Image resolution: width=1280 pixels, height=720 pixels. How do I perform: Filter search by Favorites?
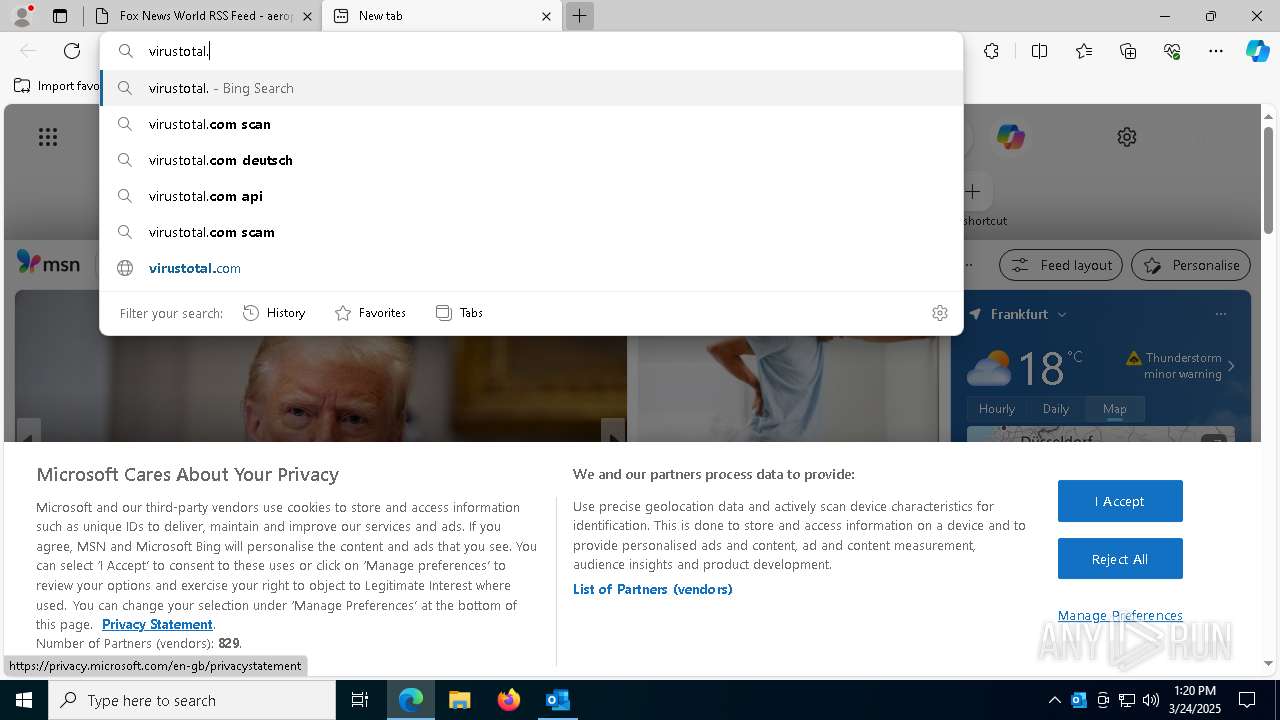pos(370,313)
